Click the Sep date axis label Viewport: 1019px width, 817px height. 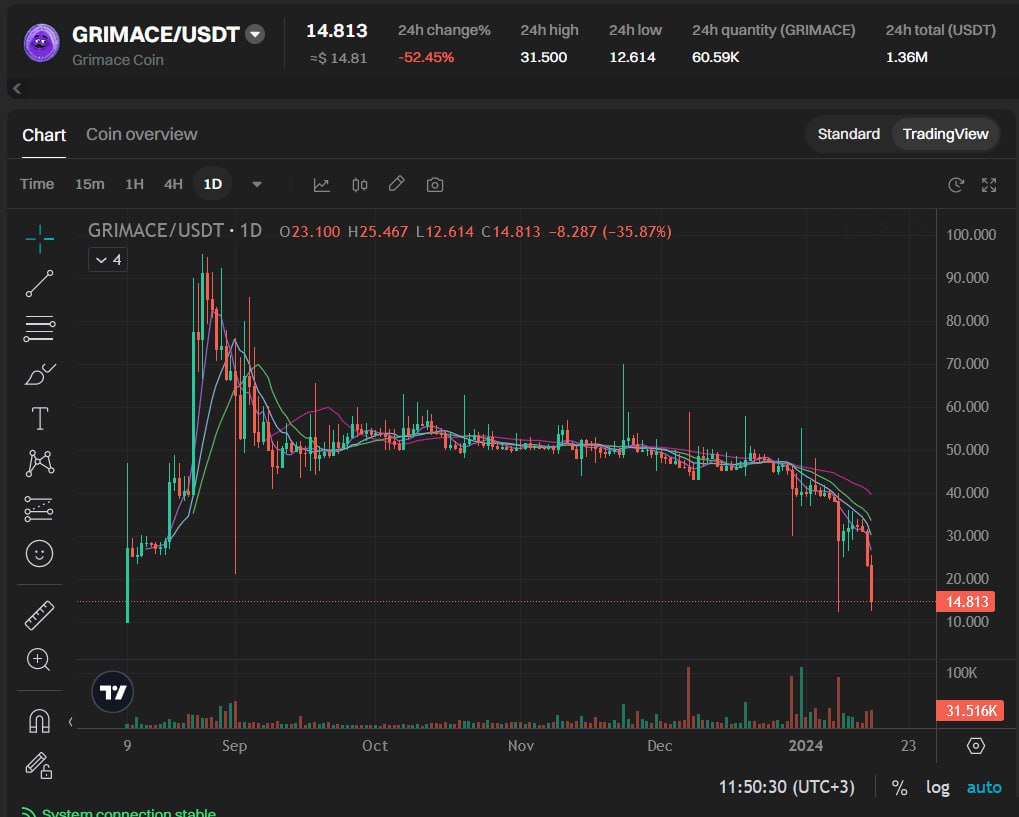pyautogui.click(x=235, y=746)
